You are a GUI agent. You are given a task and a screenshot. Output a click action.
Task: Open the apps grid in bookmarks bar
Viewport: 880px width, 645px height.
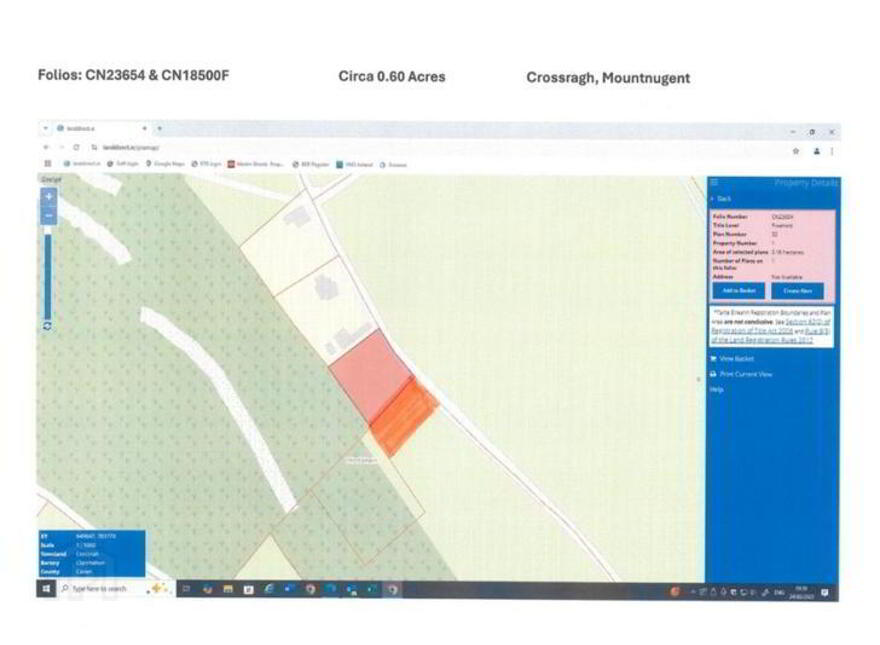tap(48, 163)
